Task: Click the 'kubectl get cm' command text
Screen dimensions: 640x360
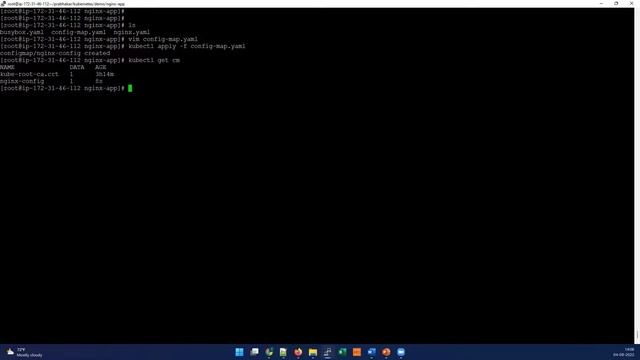Action: pyautogui.click(x=154, y=60)
